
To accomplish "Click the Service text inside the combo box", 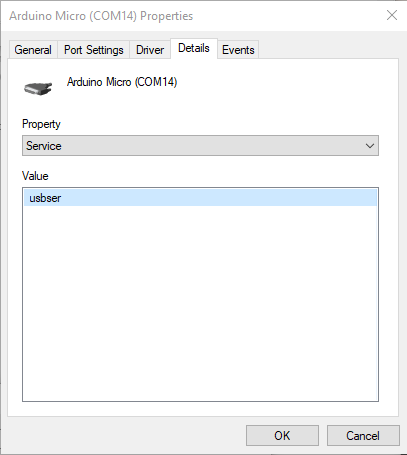I will coord(44,146).
